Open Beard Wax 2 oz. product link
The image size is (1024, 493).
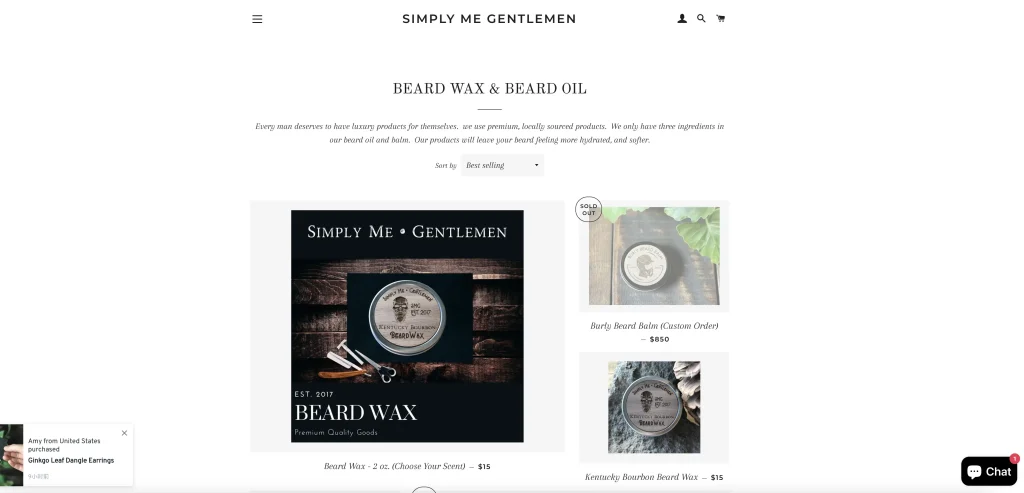click(394, 466)
